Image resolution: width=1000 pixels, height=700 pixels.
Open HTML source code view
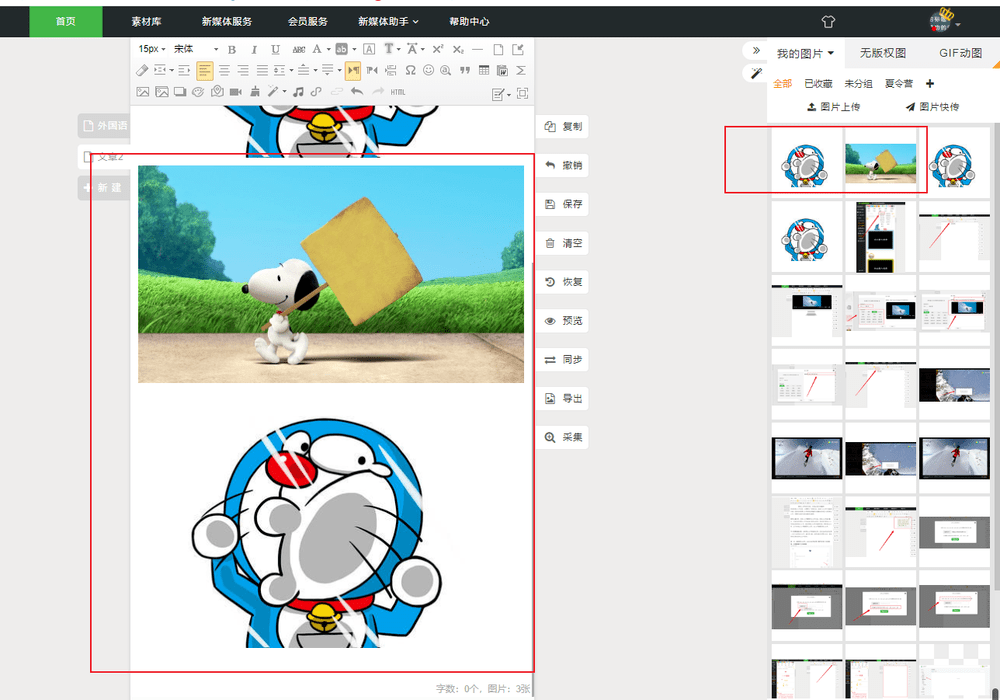coord(398,92)
